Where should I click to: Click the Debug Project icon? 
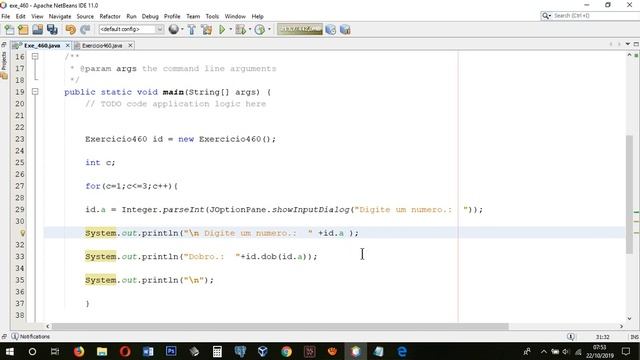(x=241, y=29)
